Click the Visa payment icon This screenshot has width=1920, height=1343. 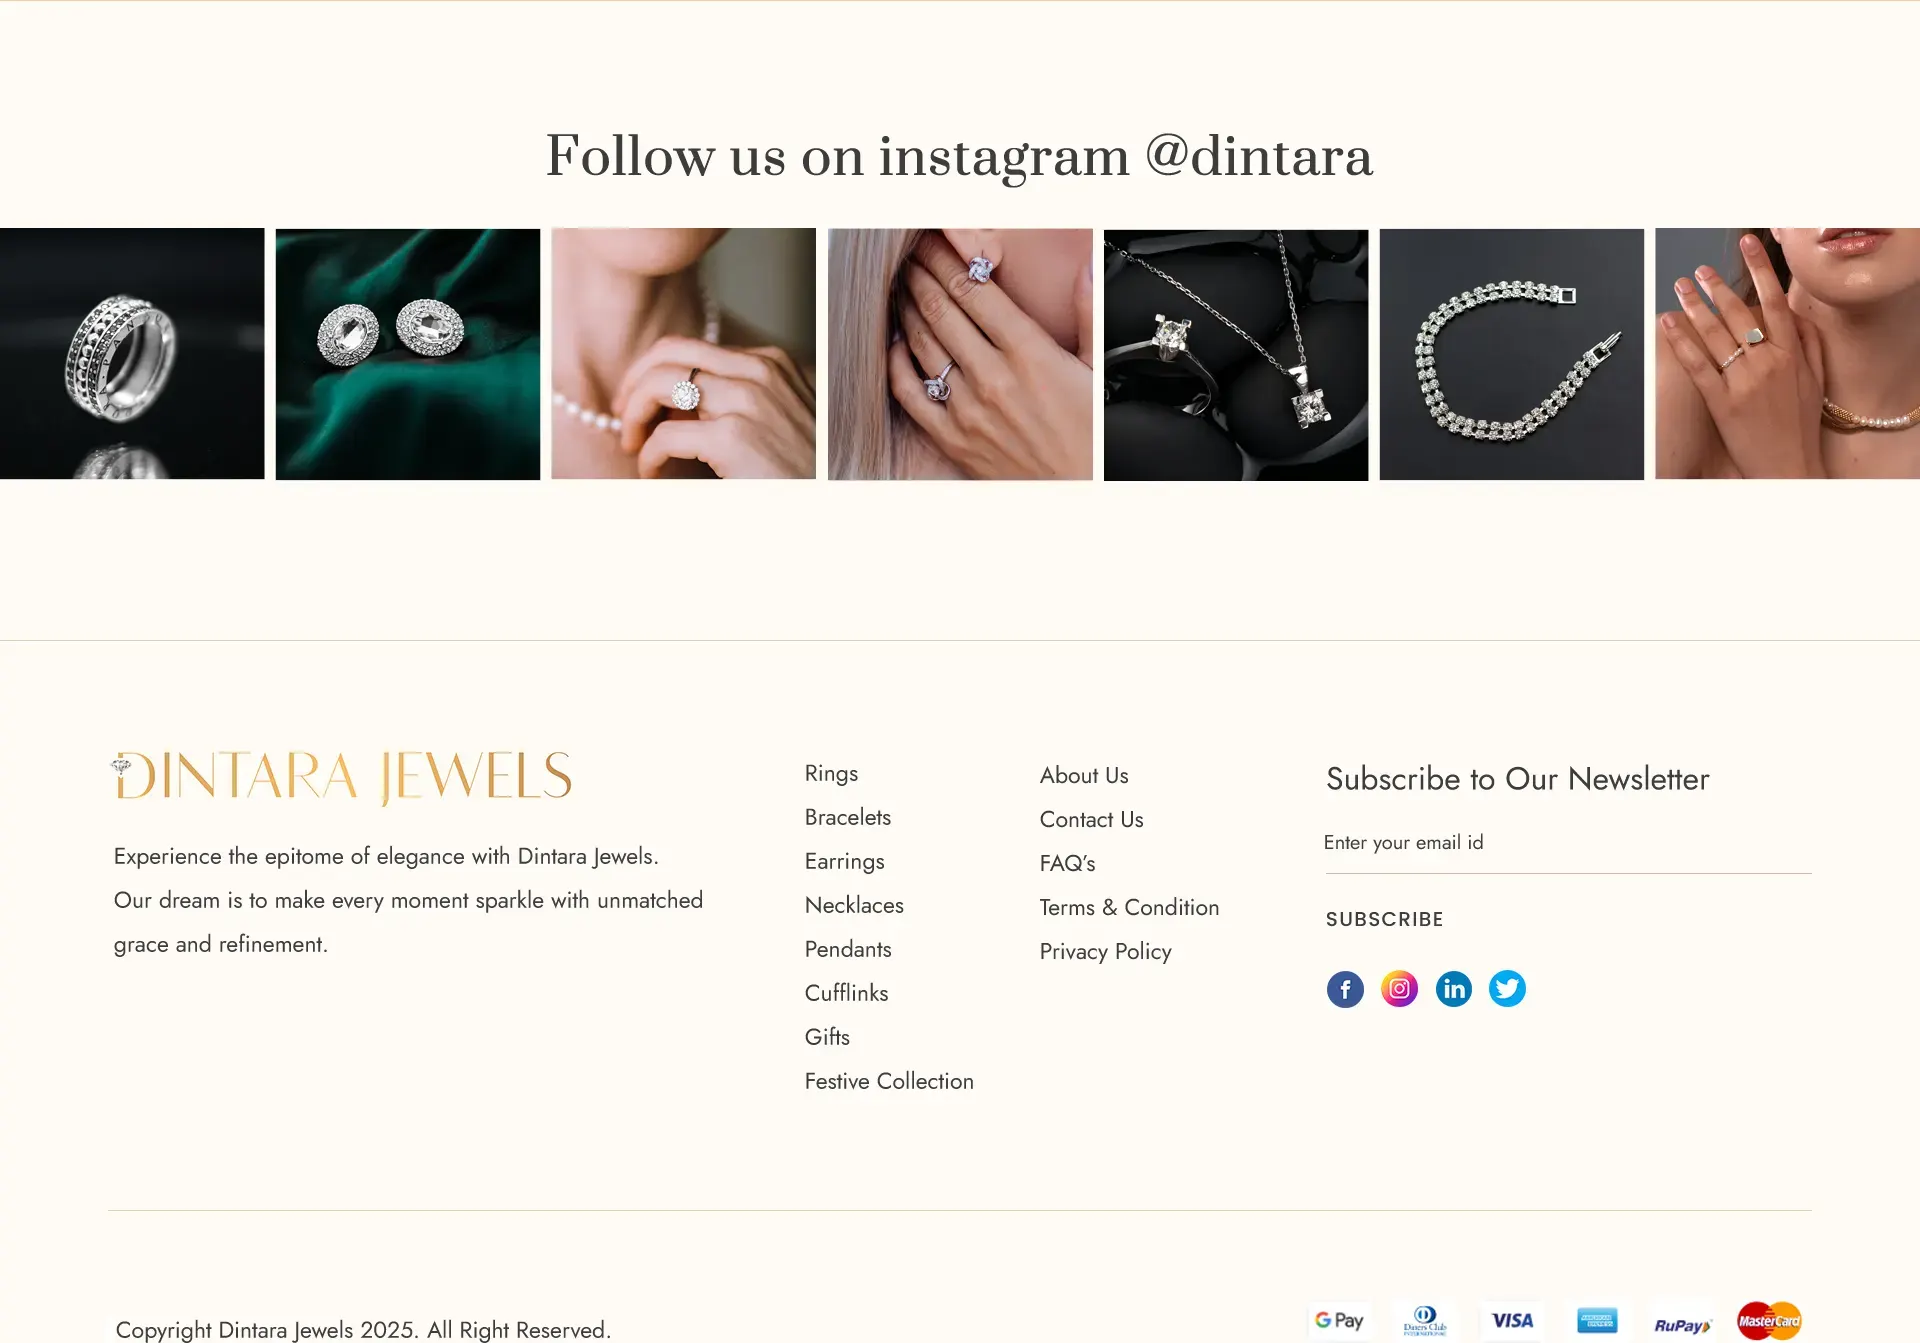1512,1321
